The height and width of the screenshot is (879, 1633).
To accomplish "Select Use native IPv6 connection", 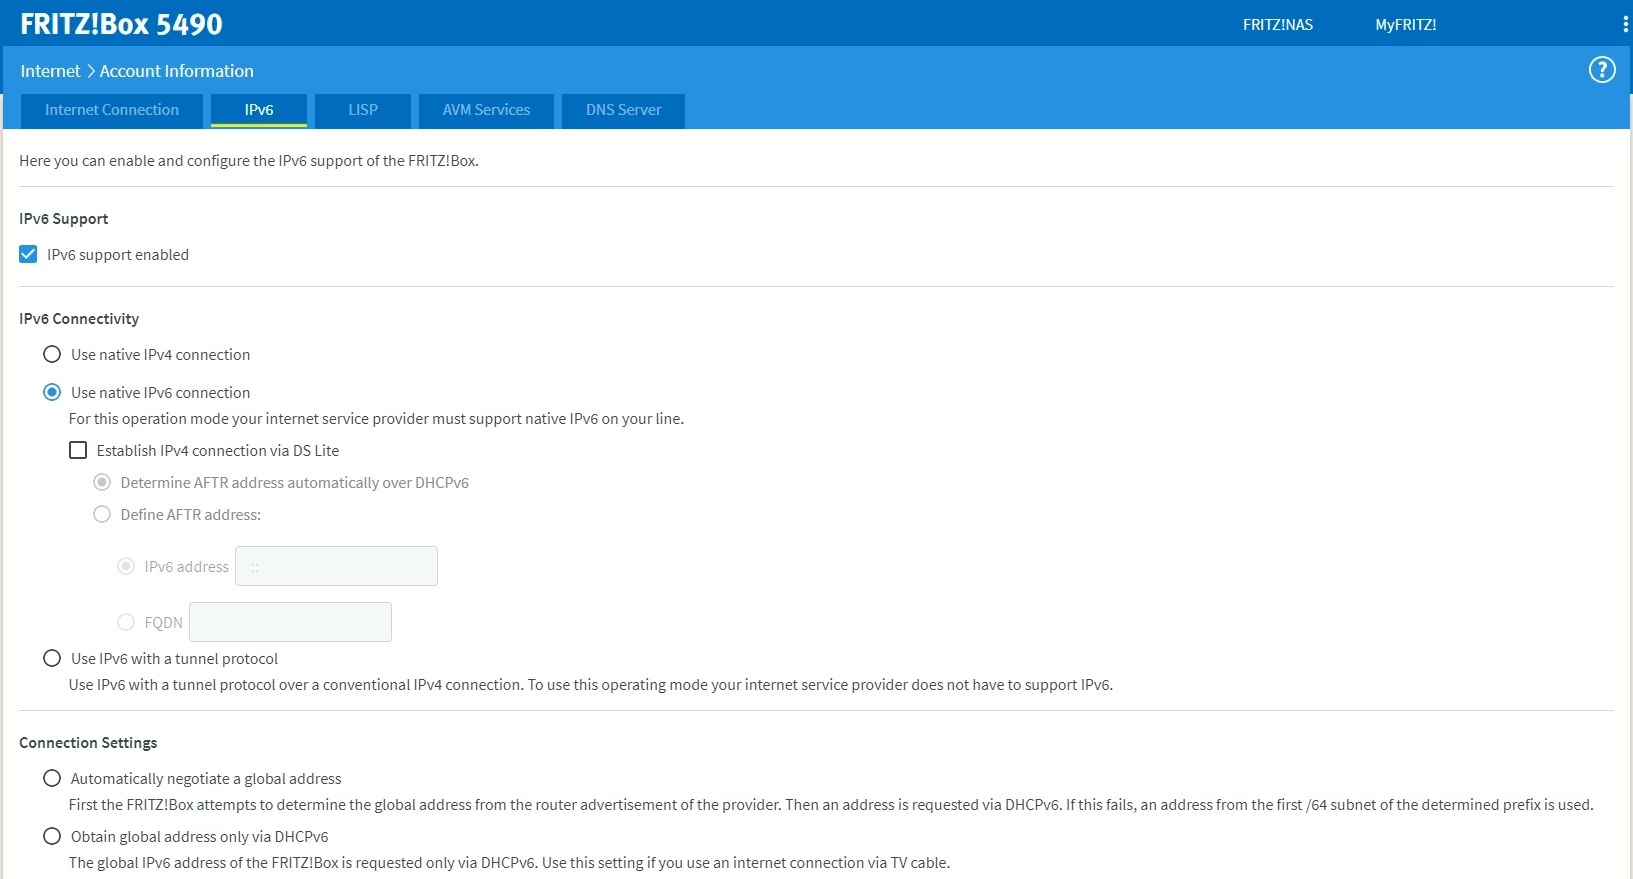I will click(52, 392).
